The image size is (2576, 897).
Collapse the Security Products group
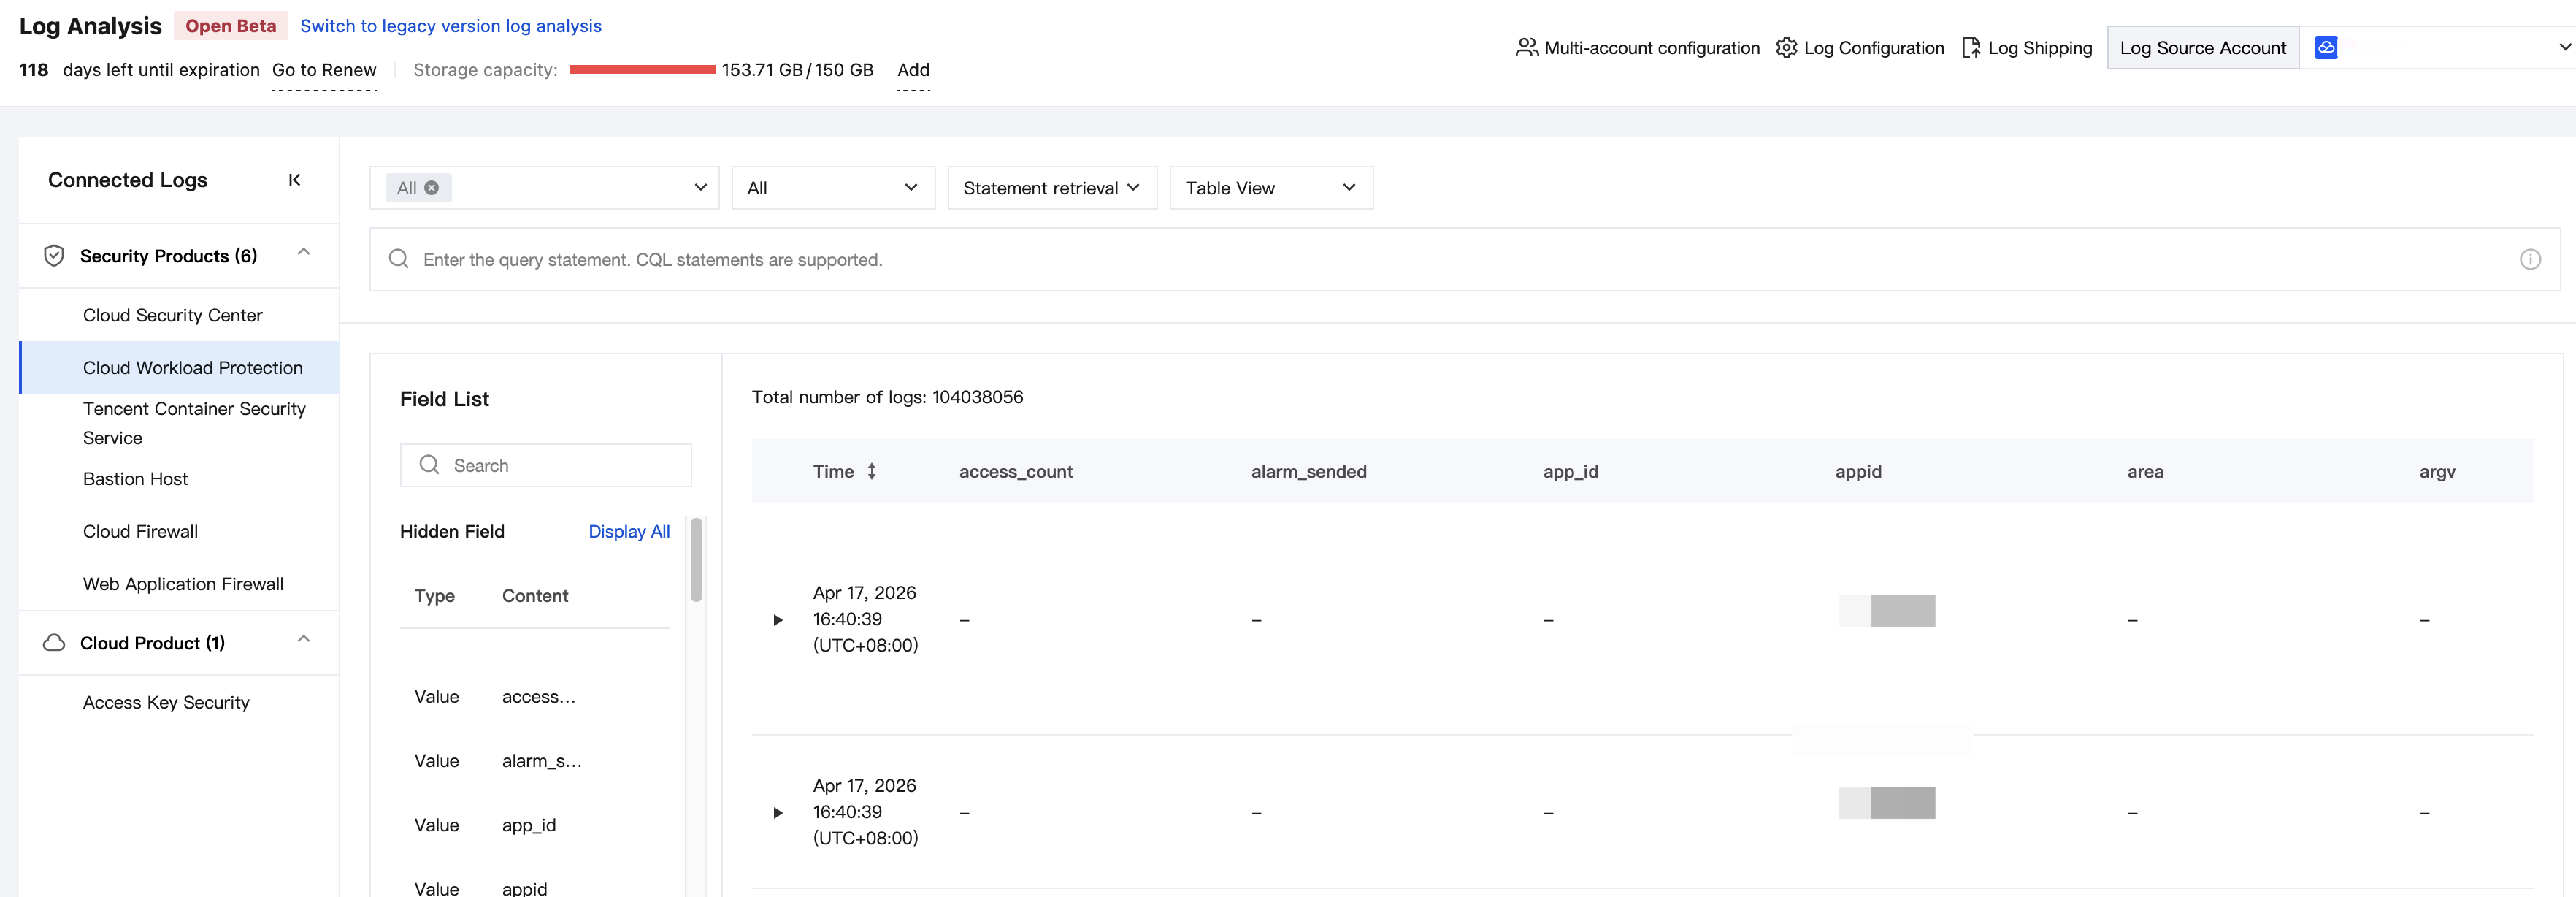[304, 252]
